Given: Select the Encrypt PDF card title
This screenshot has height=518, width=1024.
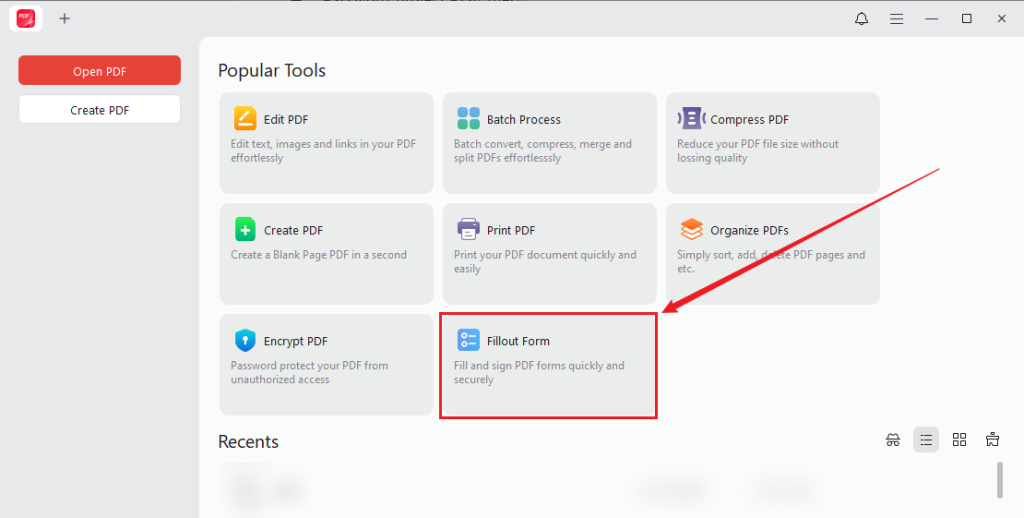Looking at the screenshot, I should tap(296, 341).
